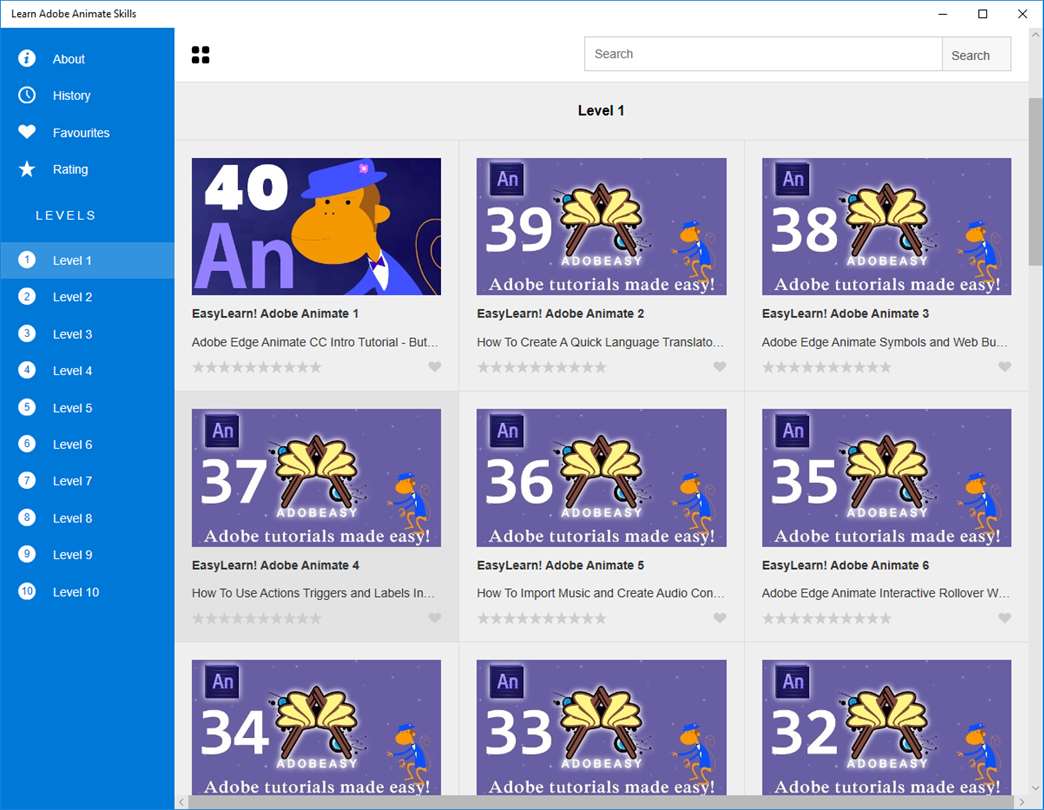Click the Level 1 number badge icon
1044x810 pixels.
(x=27, y=260)
